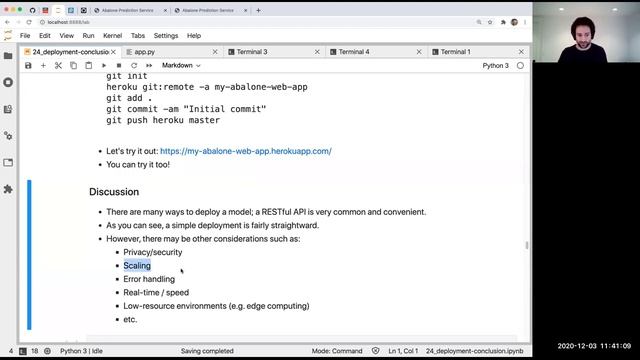Expand the Markdown cell type dropdown
This screenshot has width=640, height=360.
click(181, 65)
